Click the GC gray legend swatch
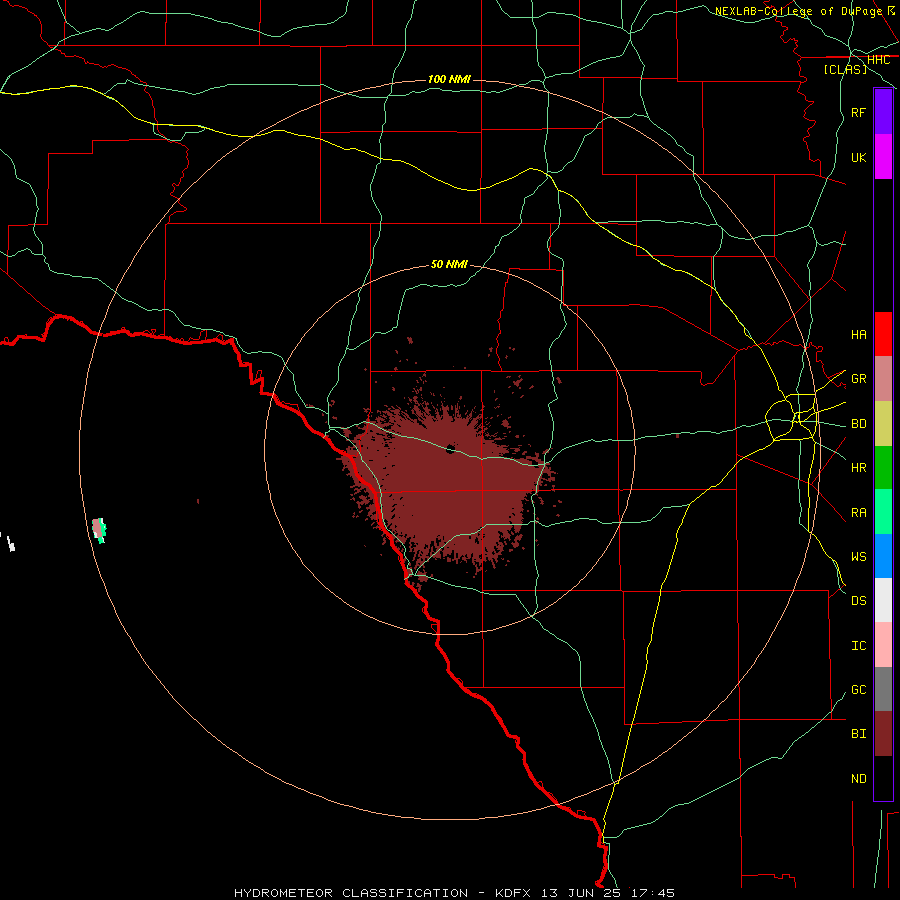900x900 pixels. (x=883, y=689)
